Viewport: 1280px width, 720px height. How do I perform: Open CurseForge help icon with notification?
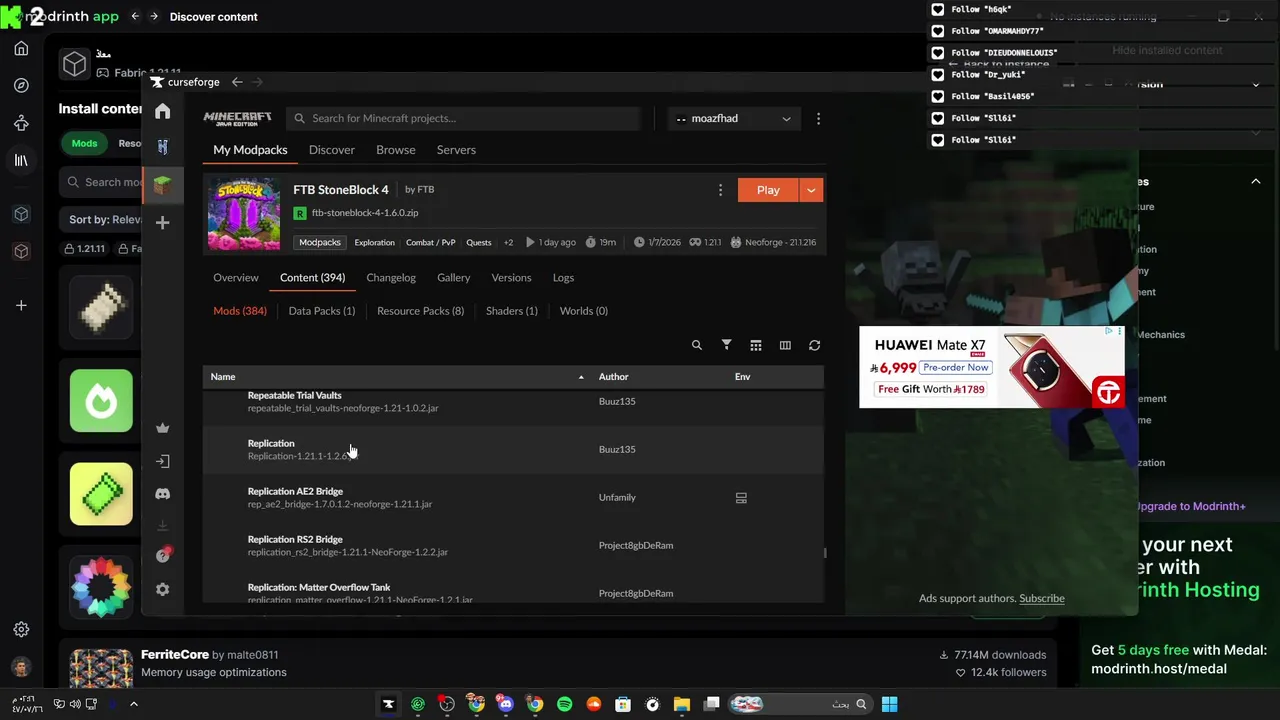[163, 555]
